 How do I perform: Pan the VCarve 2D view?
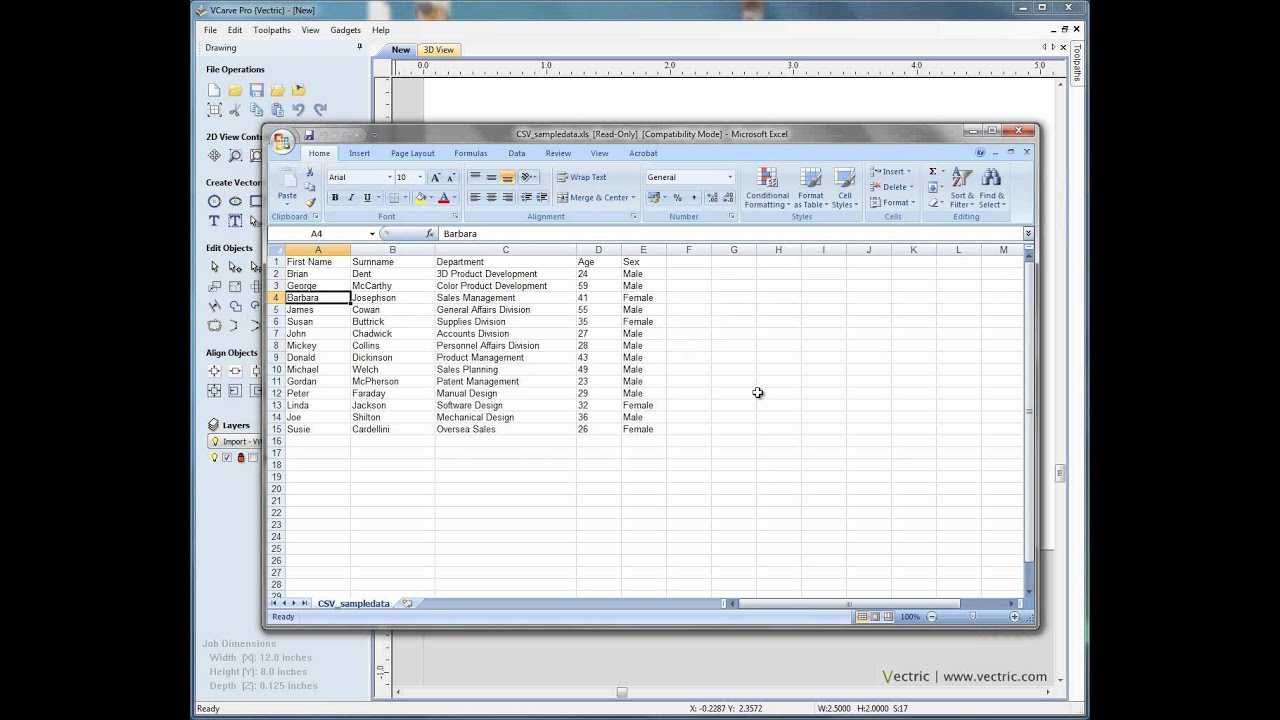214,156
